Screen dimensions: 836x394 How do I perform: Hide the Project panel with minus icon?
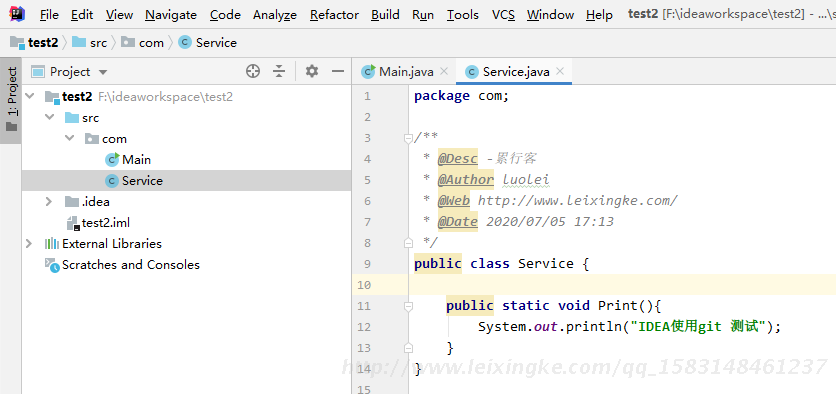tap(337, 71)
